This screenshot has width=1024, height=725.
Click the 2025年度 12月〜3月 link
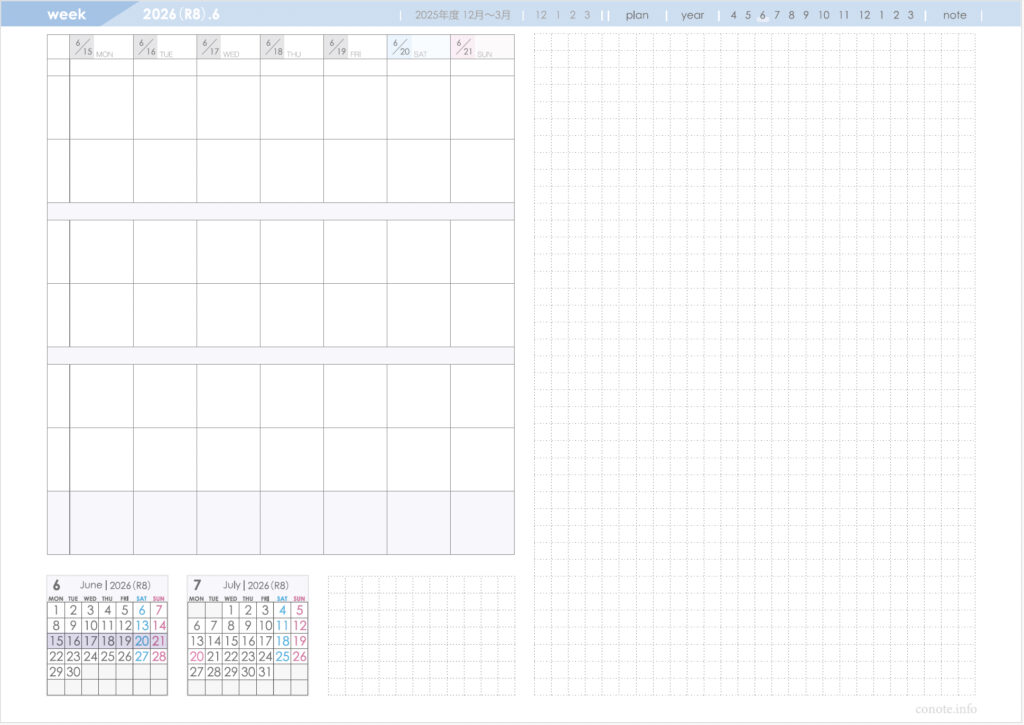pyautogui.click(x=464, y=15)
